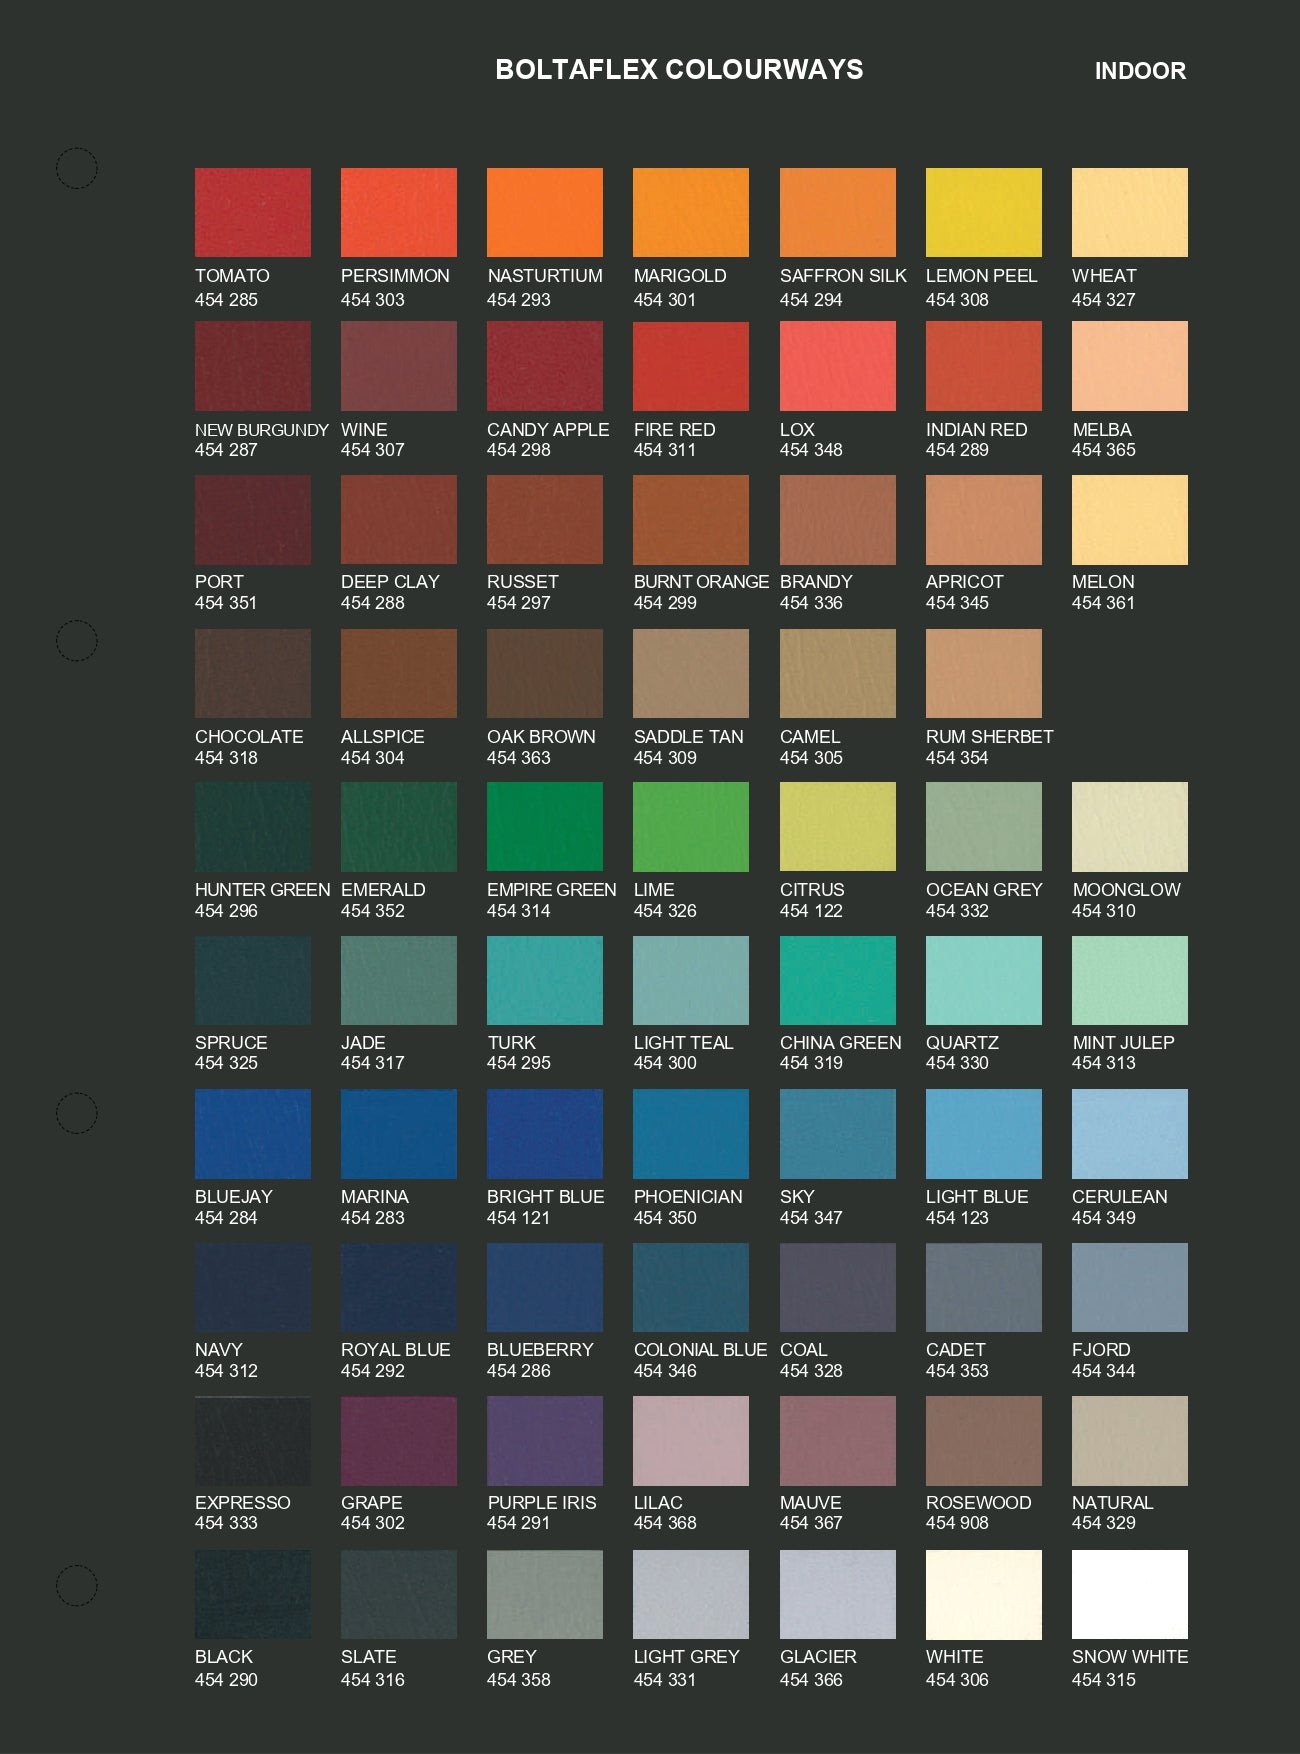This screenshot has width=1300, height=1754.
Task: Click the Hunter Green swatch
Action: [253, 827]
